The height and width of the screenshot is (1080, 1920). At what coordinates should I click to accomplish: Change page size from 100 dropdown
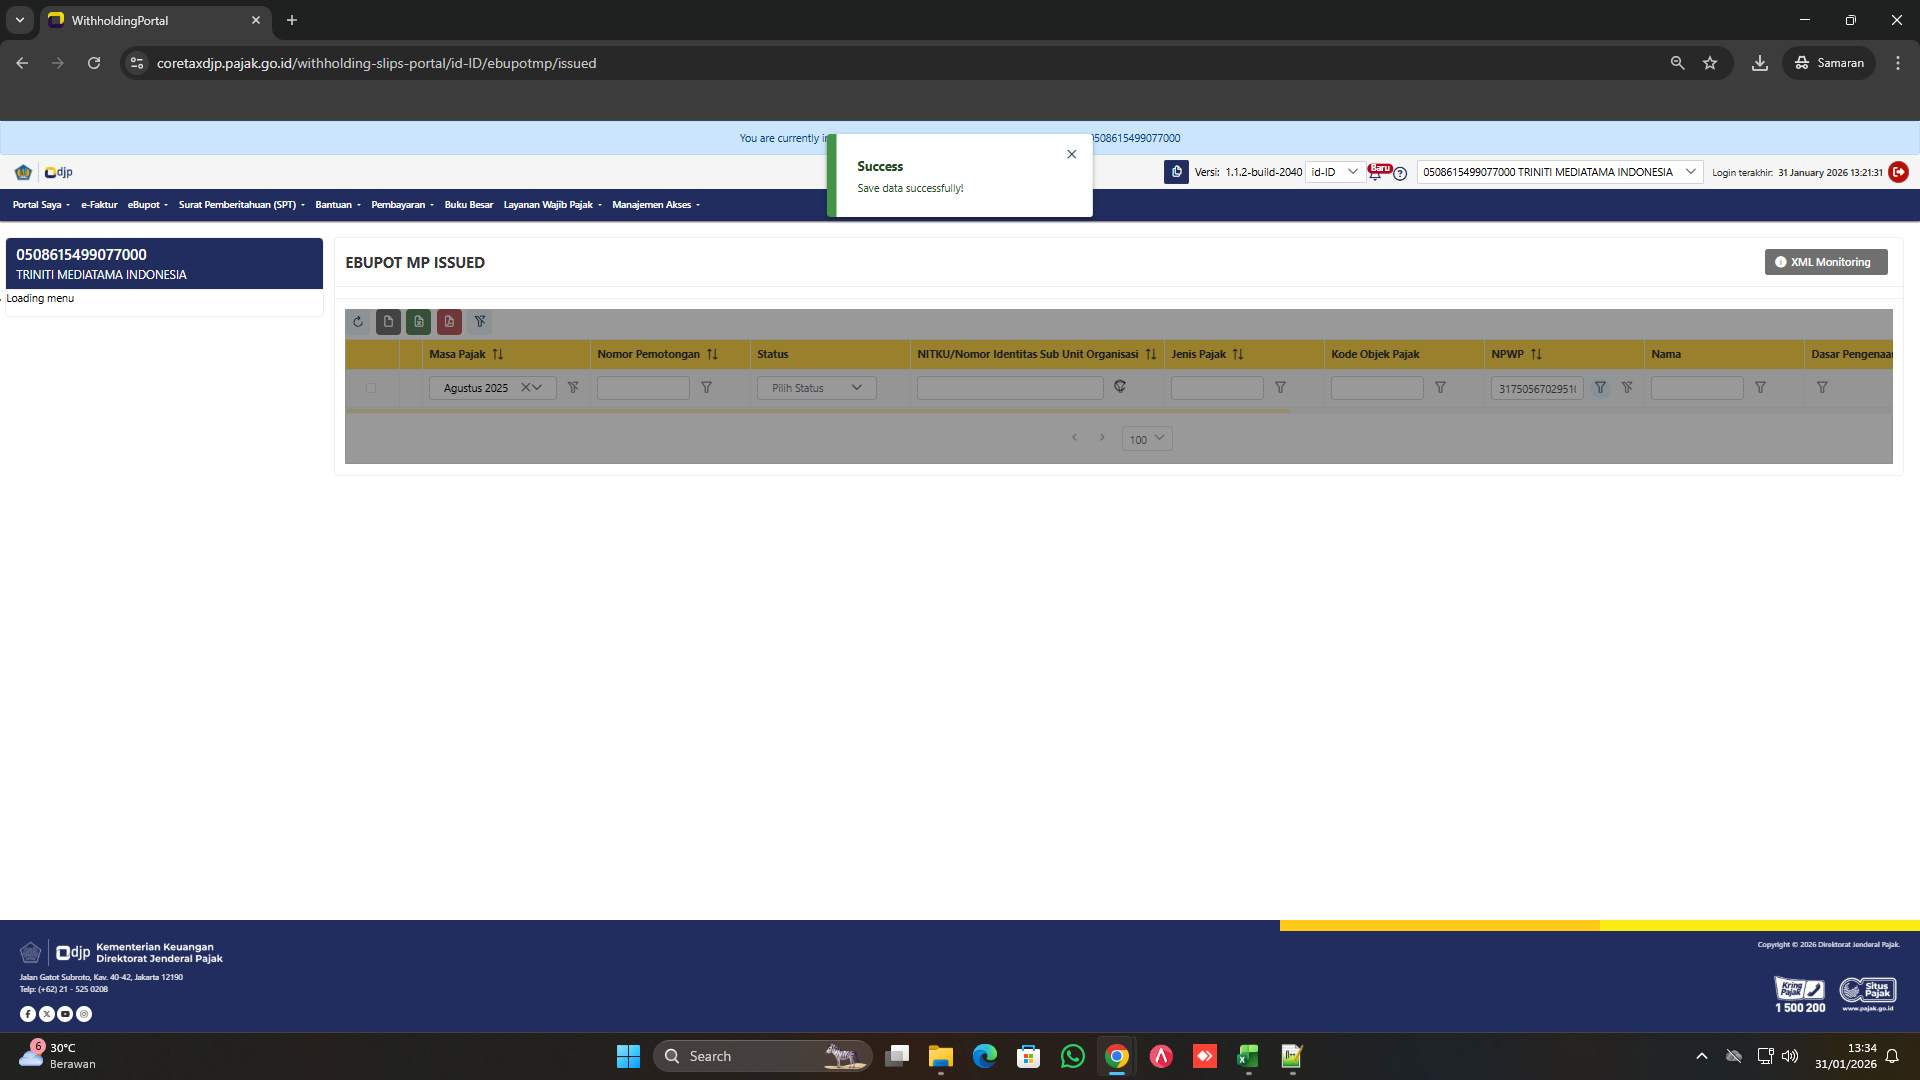(1146, 438)
